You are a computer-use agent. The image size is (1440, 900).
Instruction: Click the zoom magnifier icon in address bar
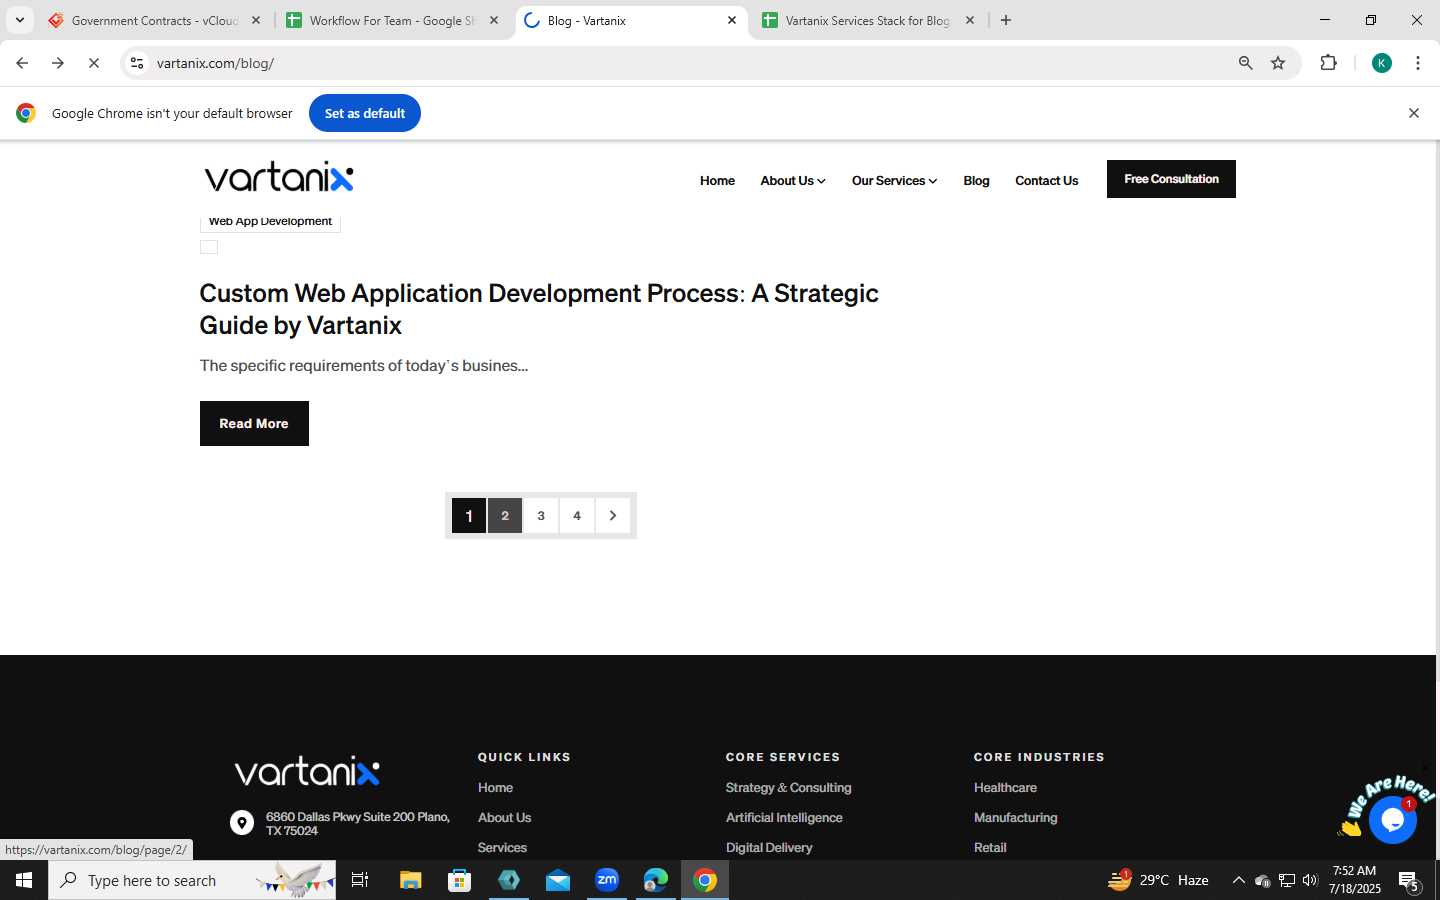pyautogui.click(x=1245, y=63)
